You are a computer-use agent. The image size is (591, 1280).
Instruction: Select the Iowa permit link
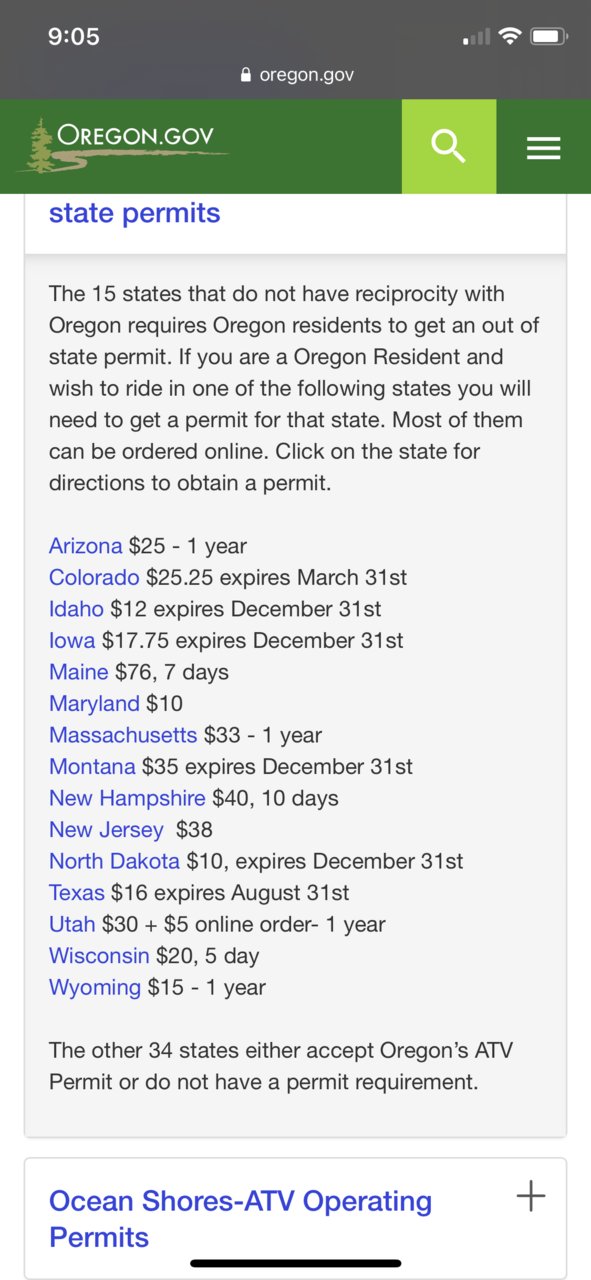(x=72, y=640)
